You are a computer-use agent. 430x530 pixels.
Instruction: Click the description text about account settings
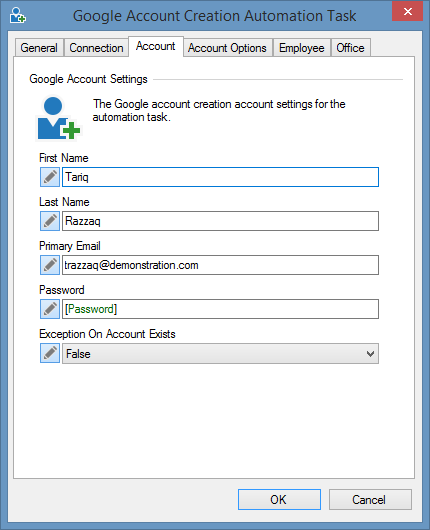click(219, 111)
